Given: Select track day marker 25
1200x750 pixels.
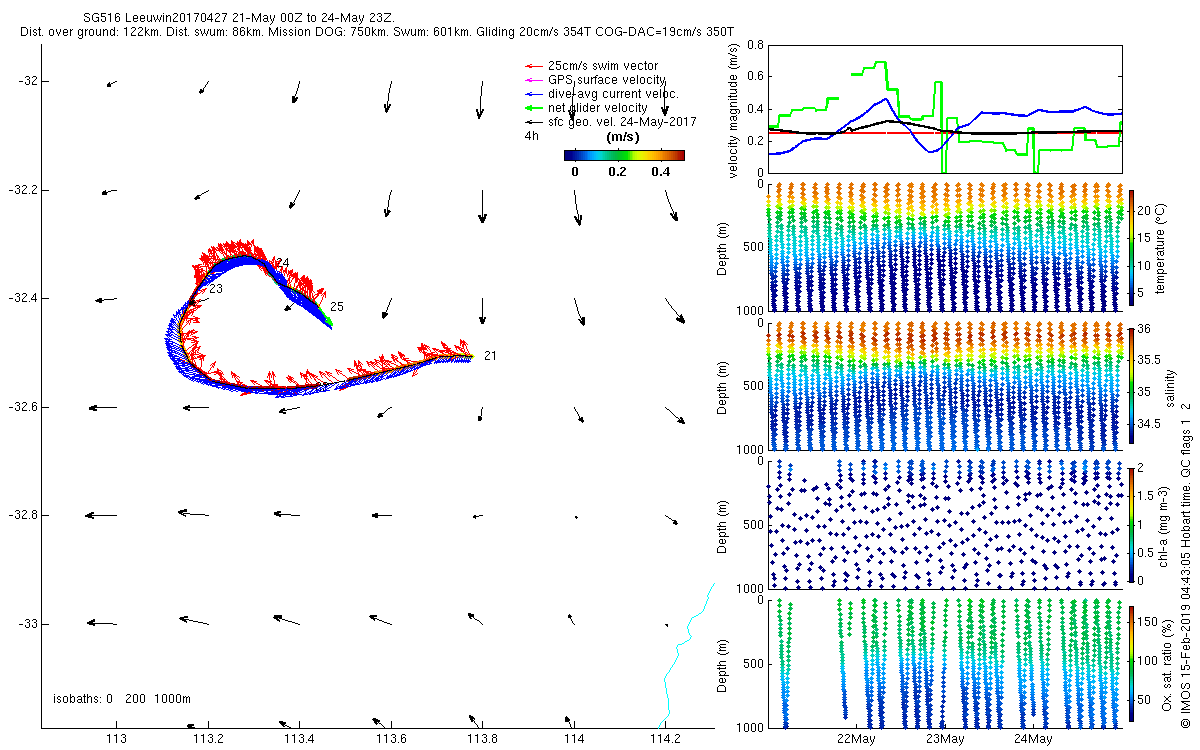Looking at the screenshot, I should (x=337, y=306).
